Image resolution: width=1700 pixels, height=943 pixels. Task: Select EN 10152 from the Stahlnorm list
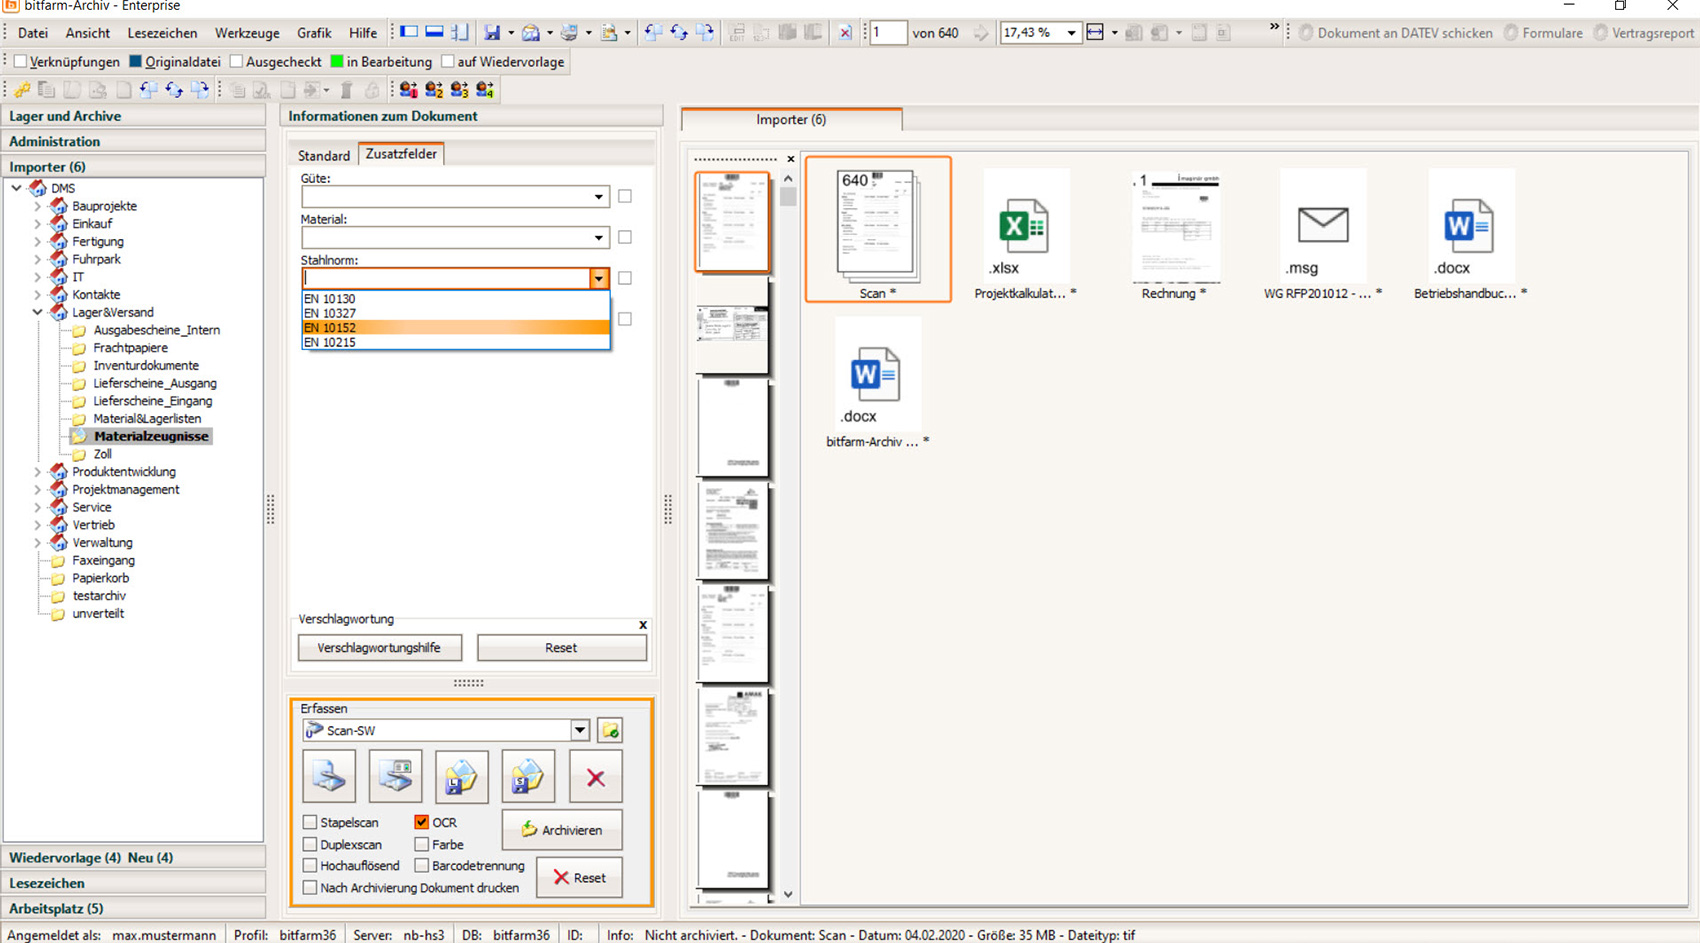455,328
